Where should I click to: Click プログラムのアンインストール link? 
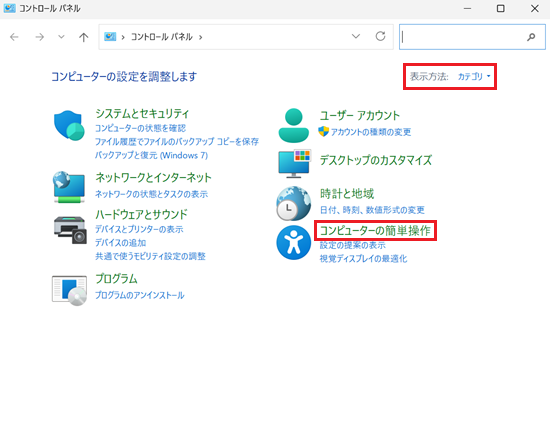pos(140,295)
